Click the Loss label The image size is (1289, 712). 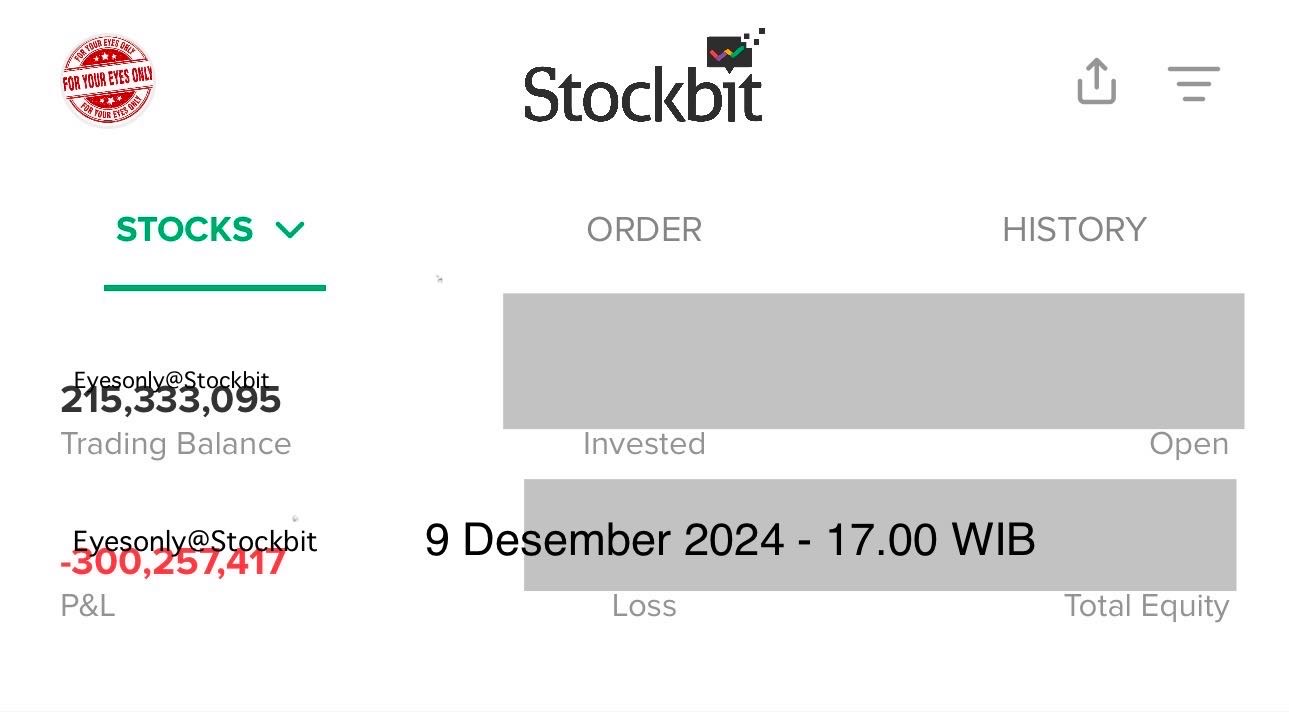coord(644,606)
